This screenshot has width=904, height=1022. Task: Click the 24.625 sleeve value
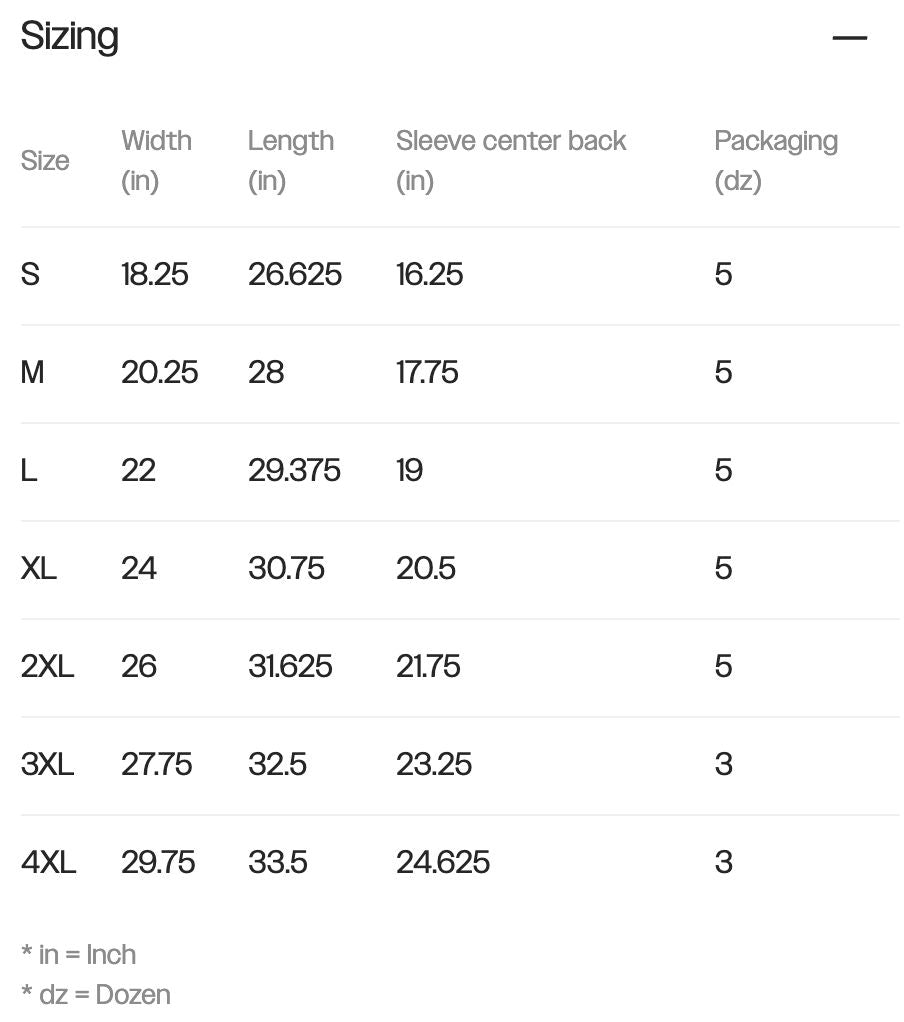point(443,862)
